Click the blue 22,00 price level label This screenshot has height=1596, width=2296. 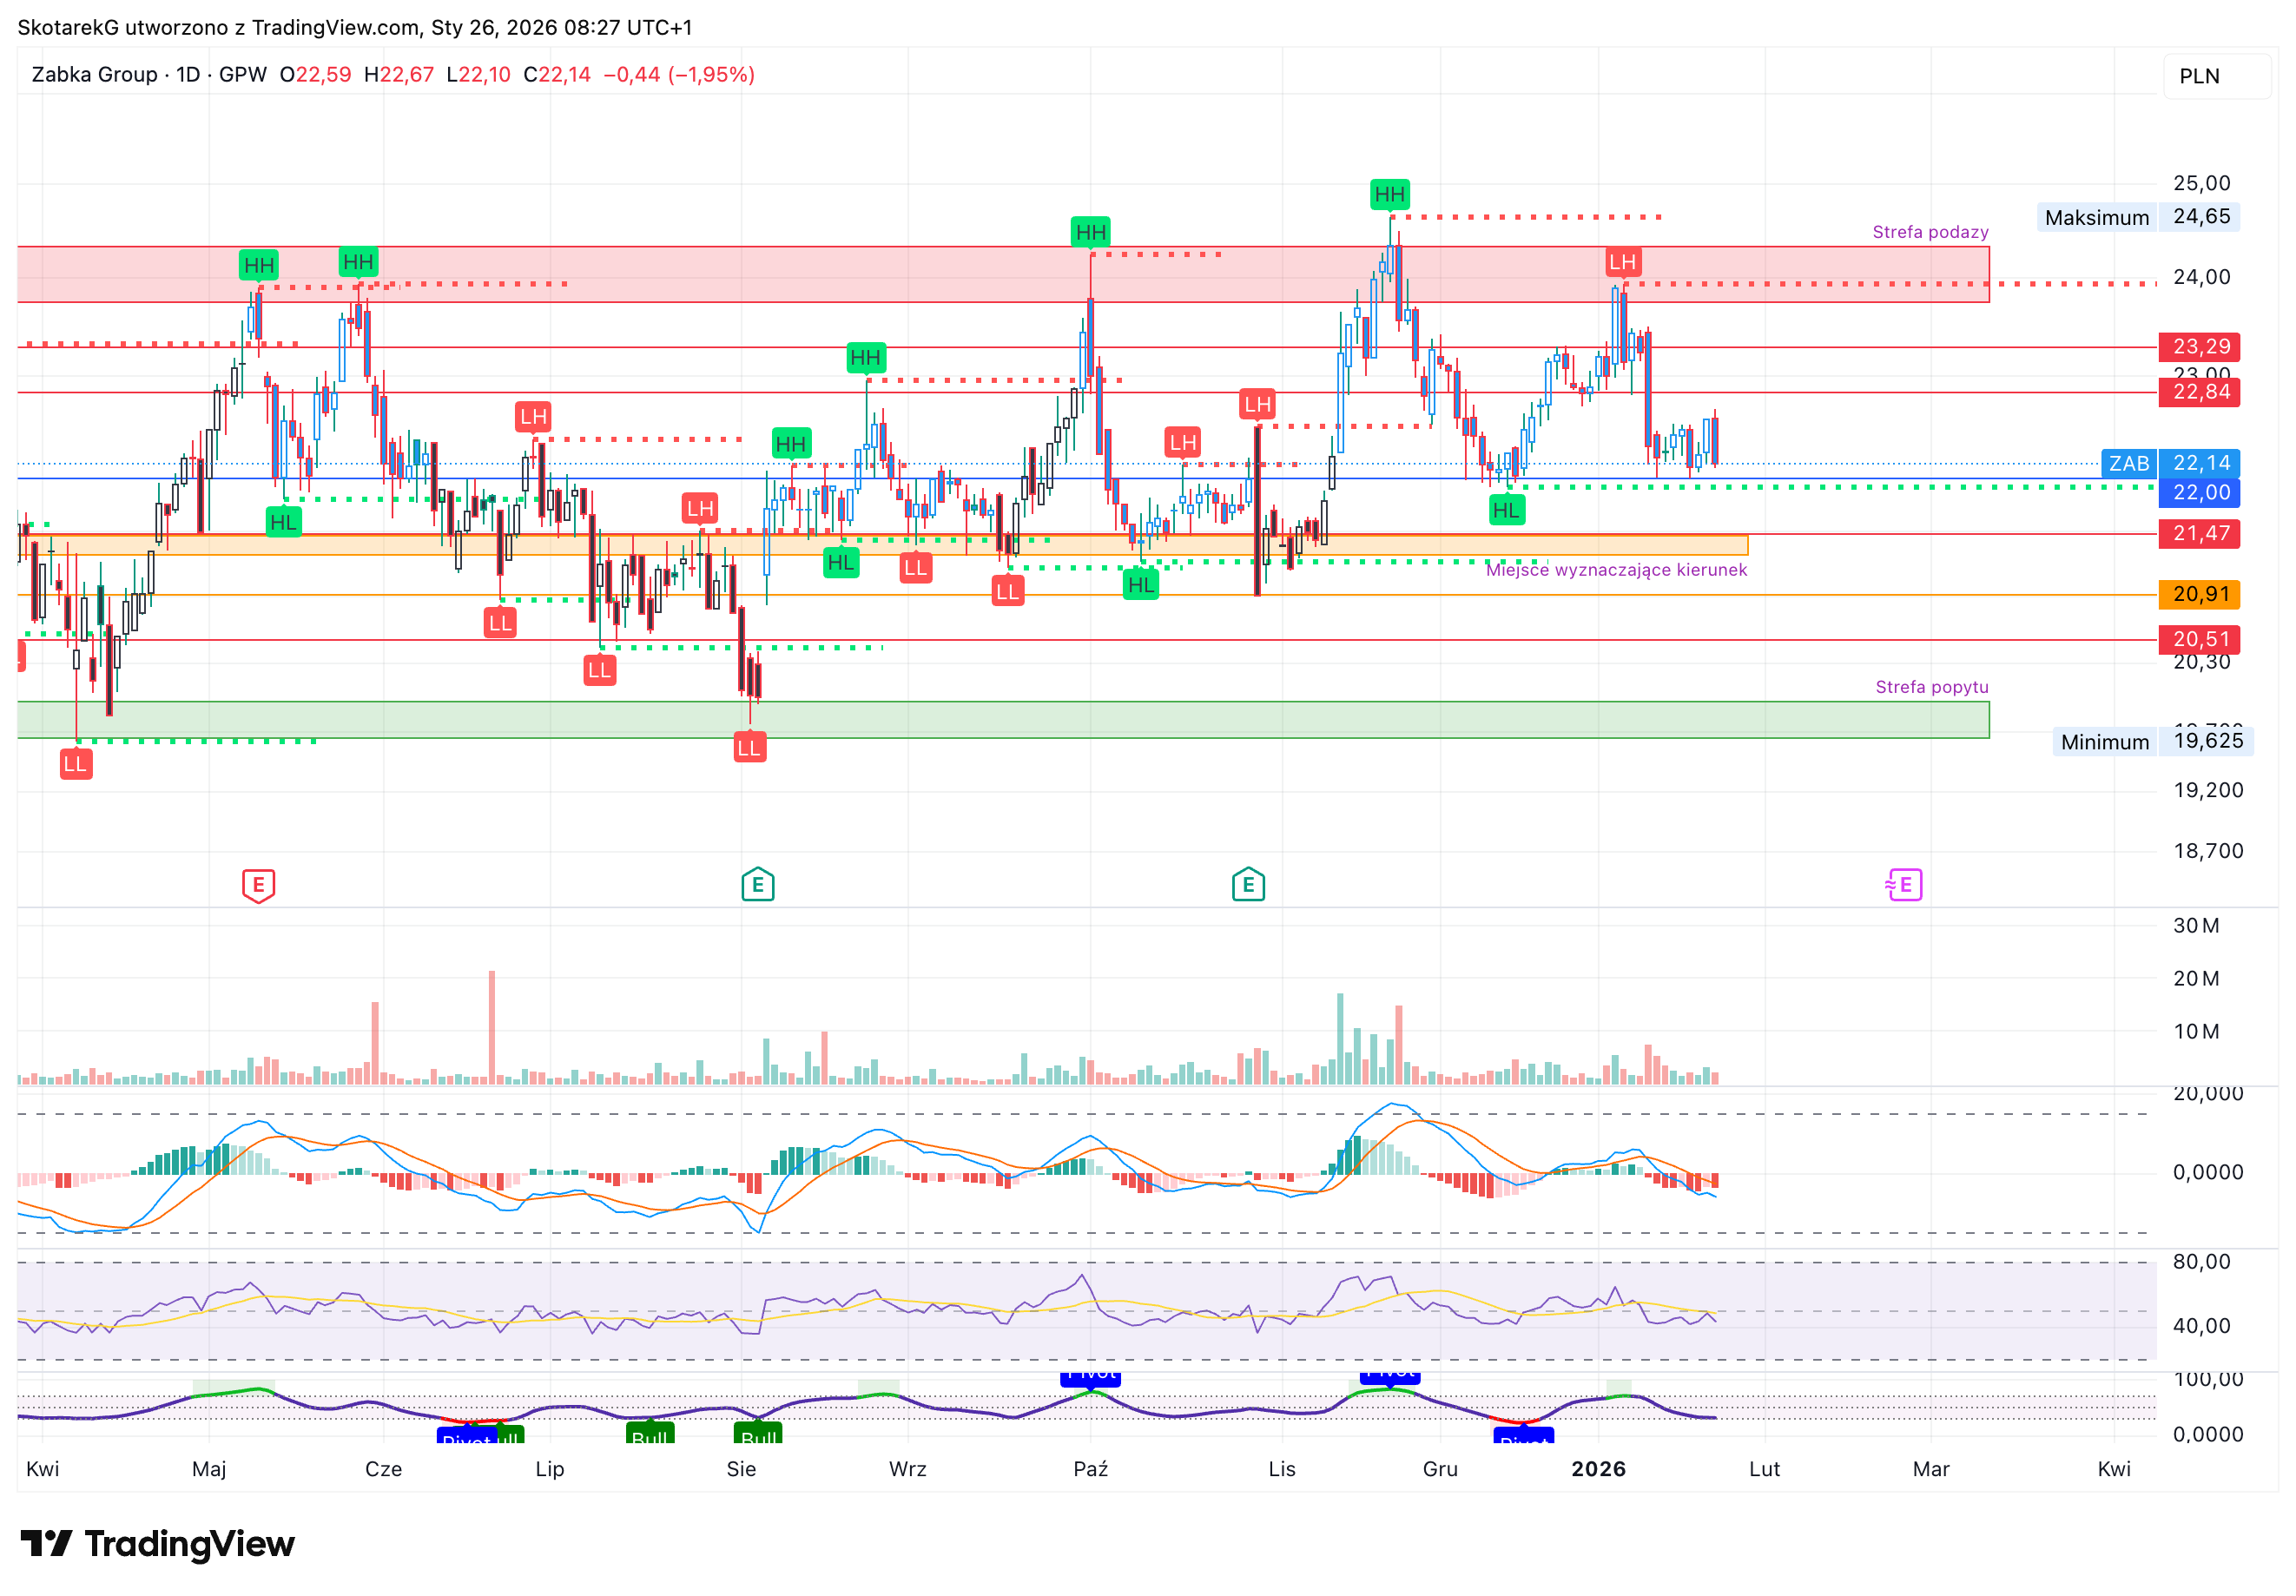point(2199,492)
